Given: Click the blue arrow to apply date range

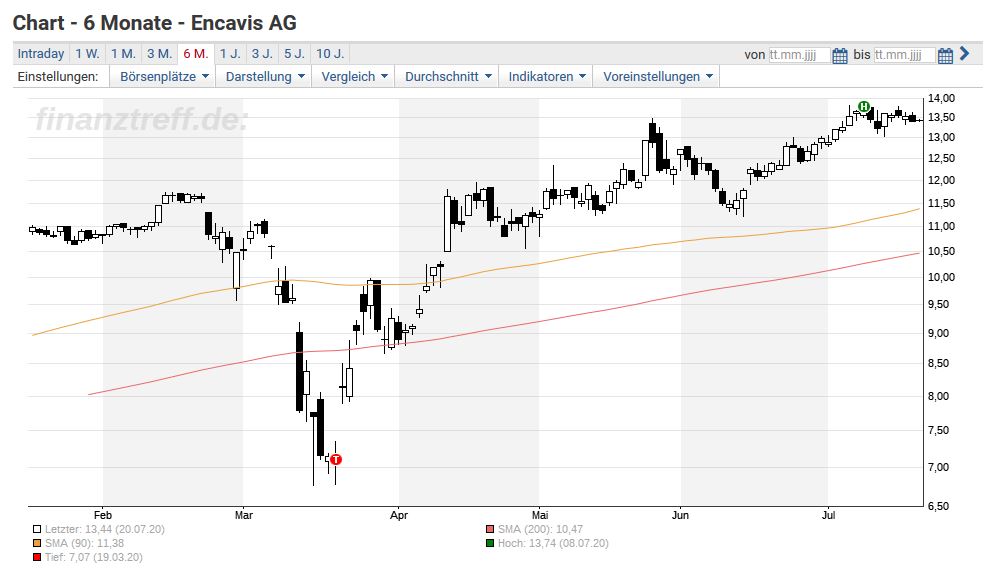Looking at the screenshot, I should (x=965, y=53).
